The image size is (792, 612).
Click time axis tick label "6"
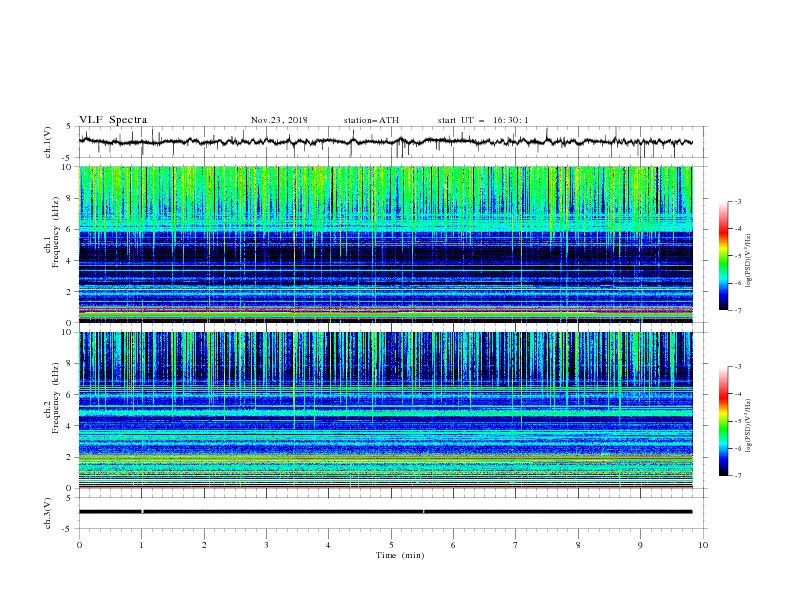click(x=453, y=545)
